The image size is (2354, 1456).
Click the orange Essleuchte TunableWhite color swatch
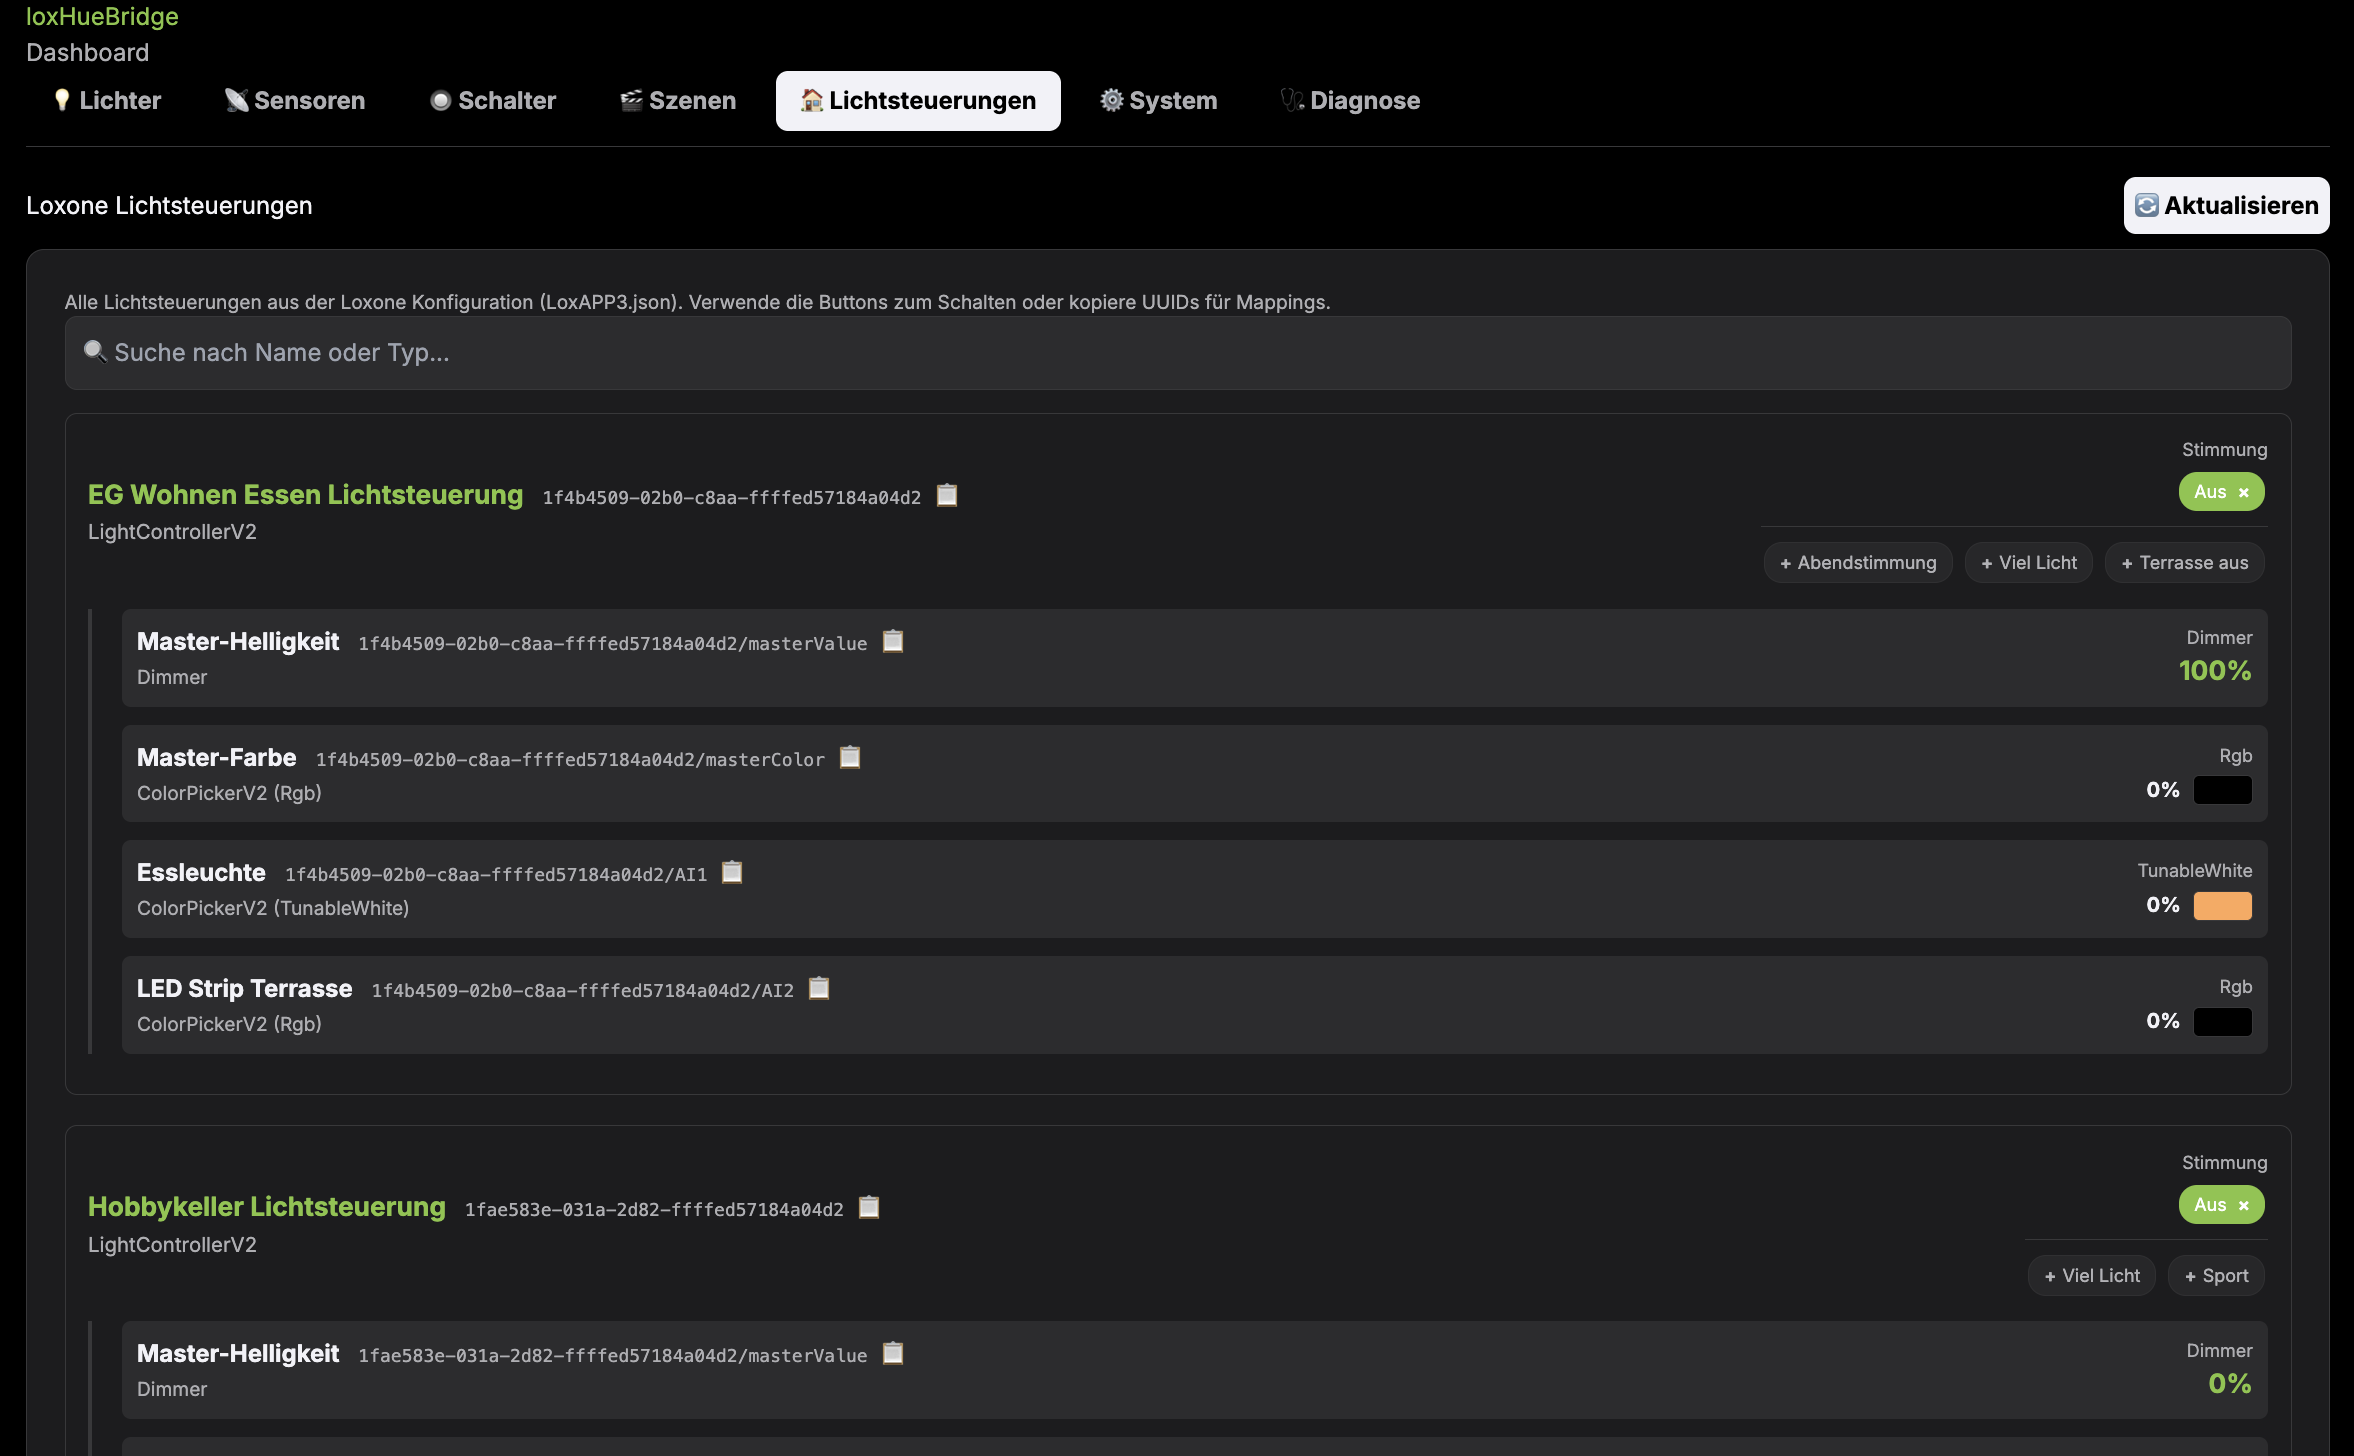(2222, 906)
